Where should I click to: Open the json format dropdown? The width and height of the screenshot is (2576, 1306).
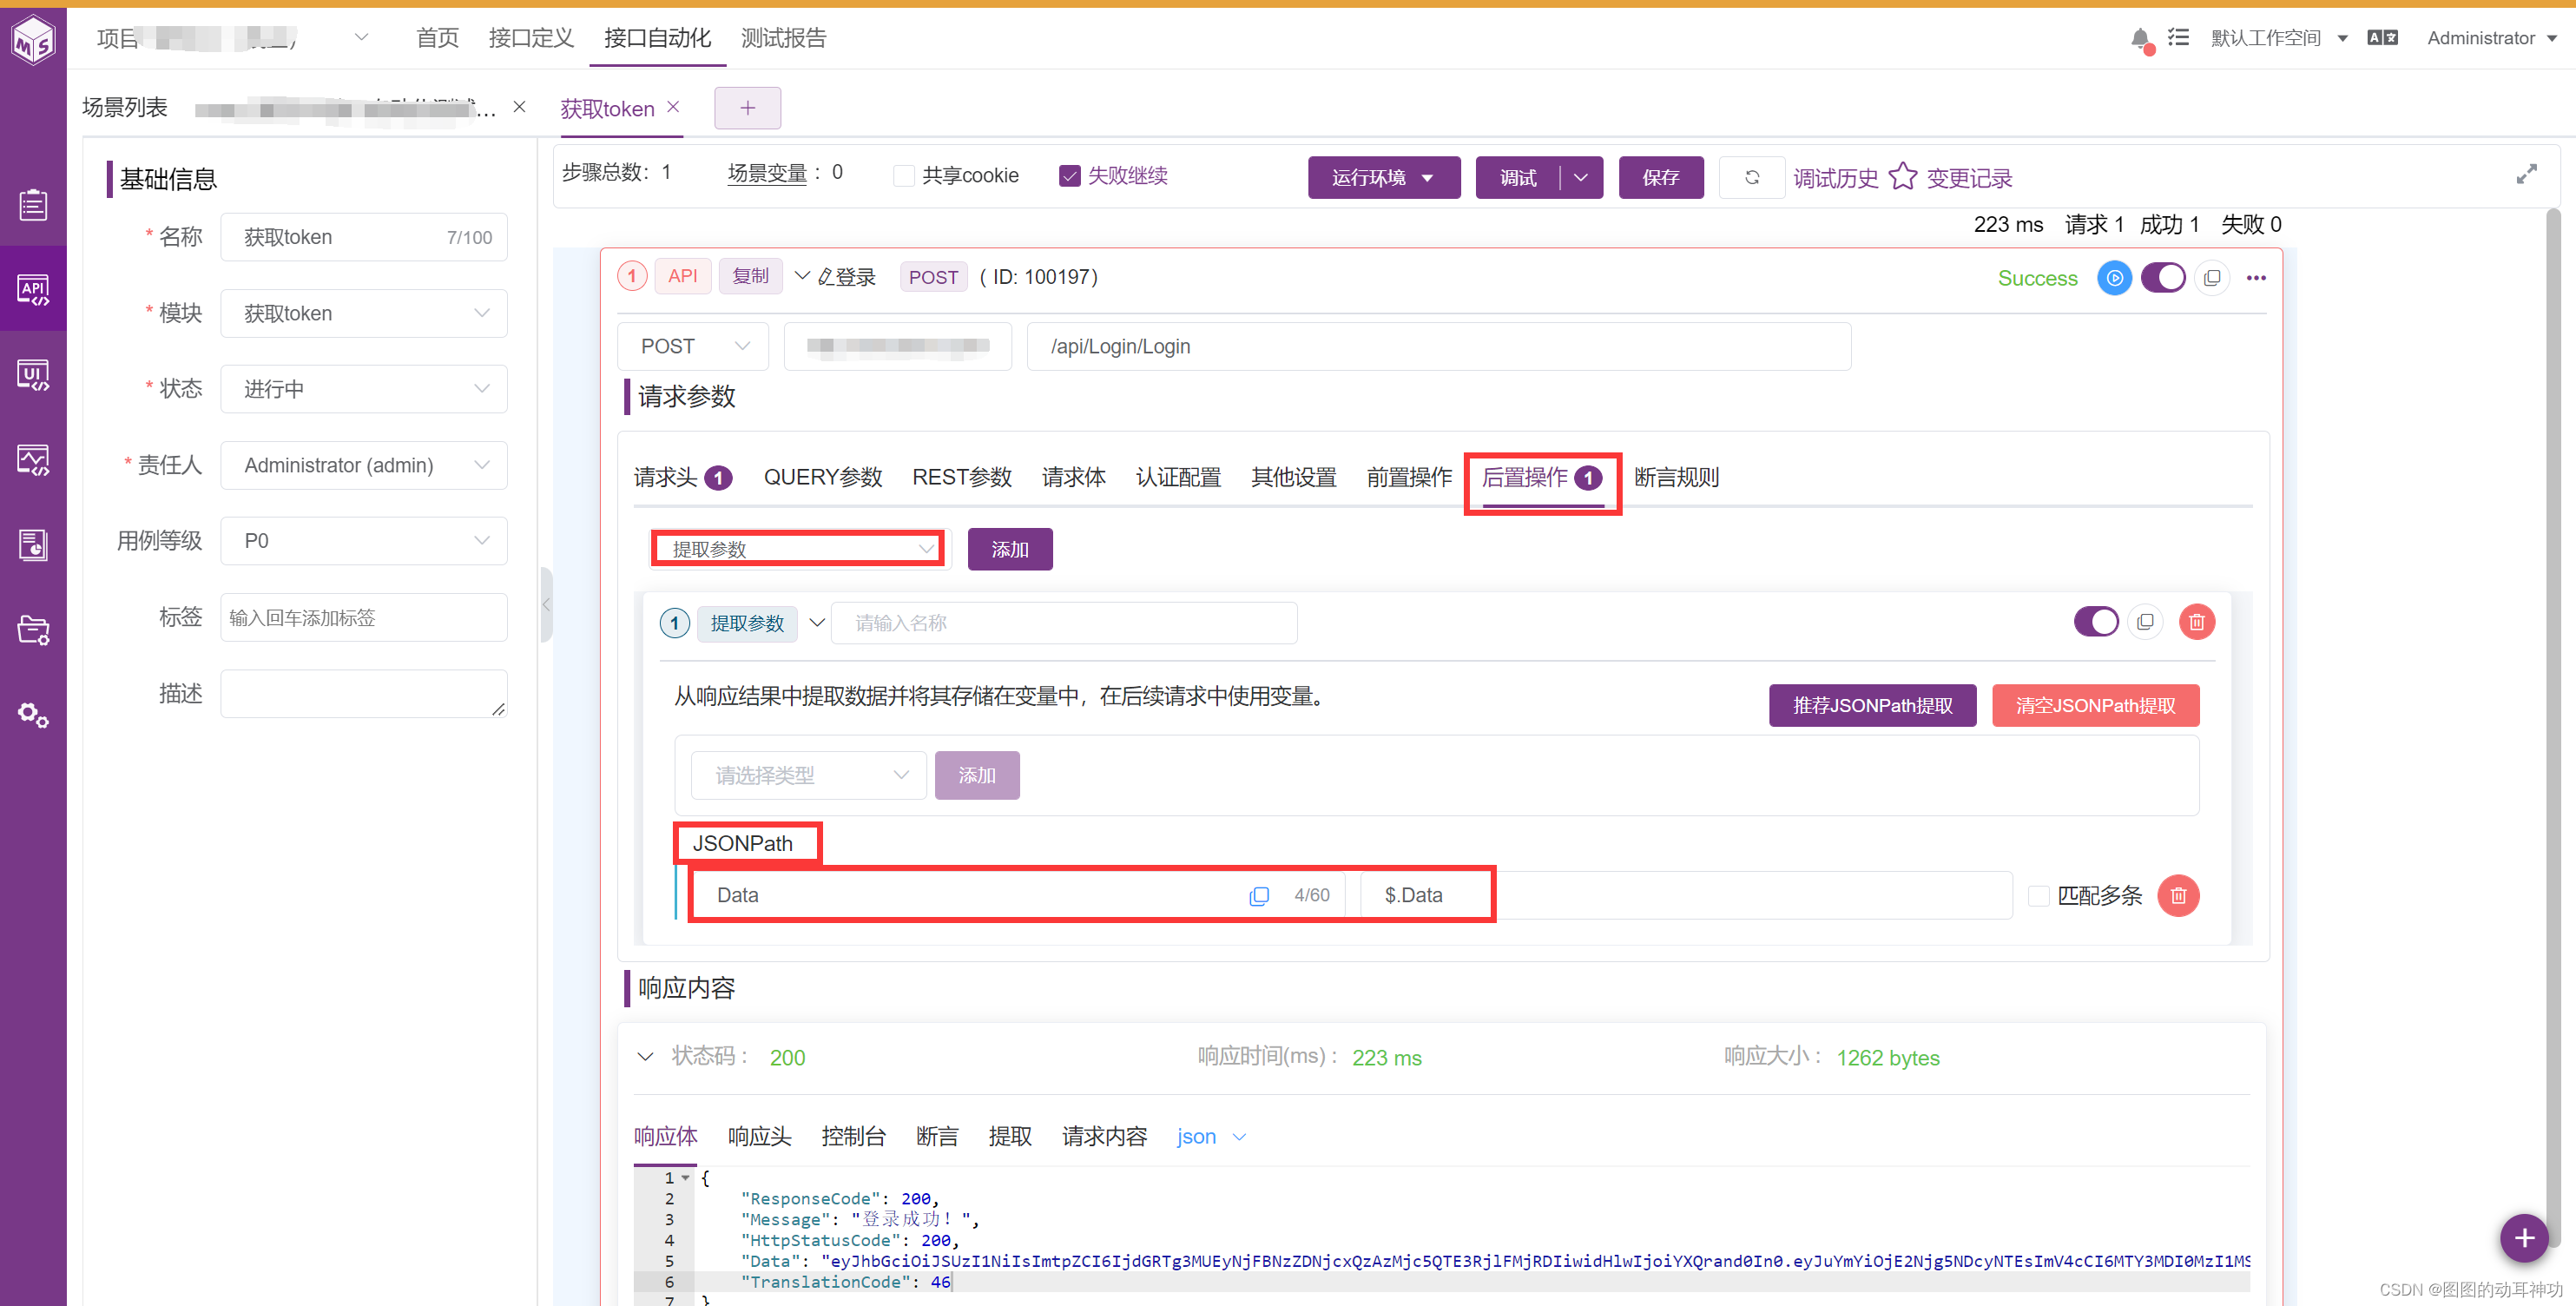tap(1211, 1137)
